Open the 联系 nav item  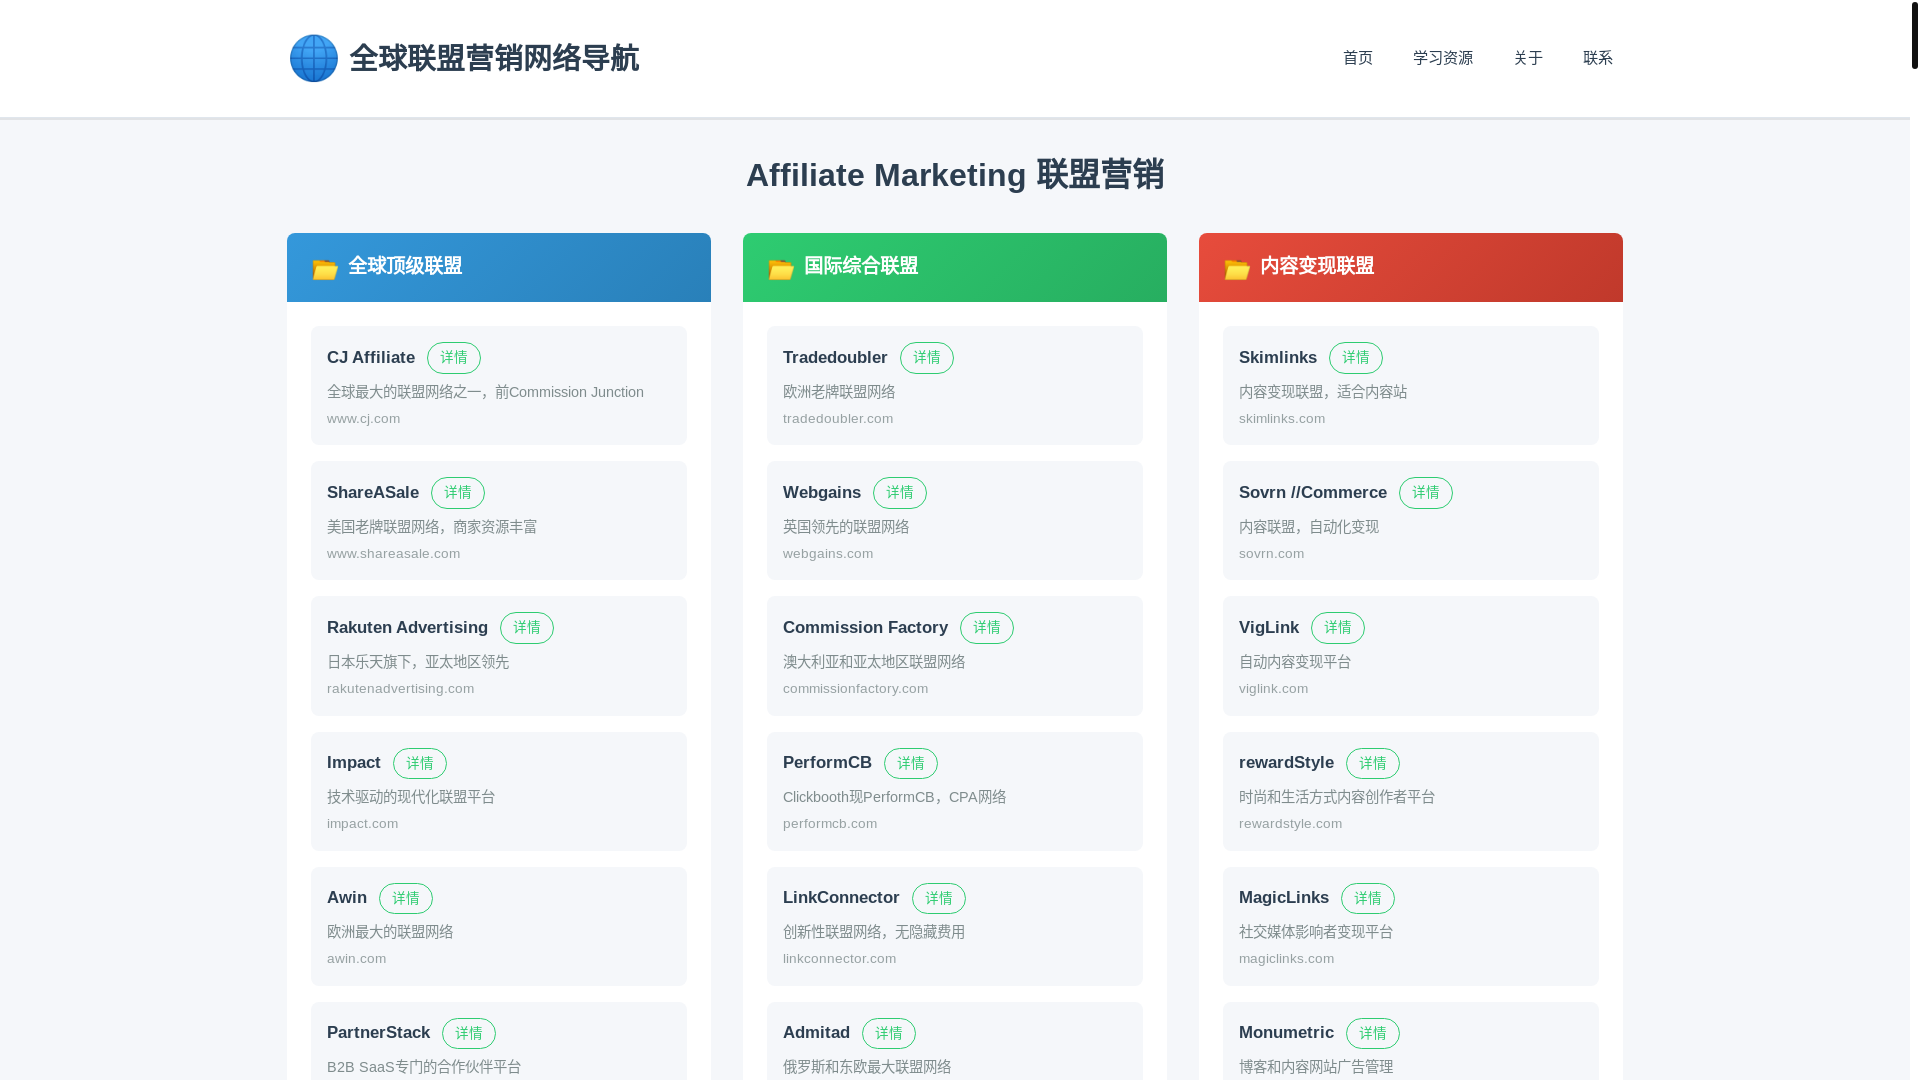point(1598,58)
